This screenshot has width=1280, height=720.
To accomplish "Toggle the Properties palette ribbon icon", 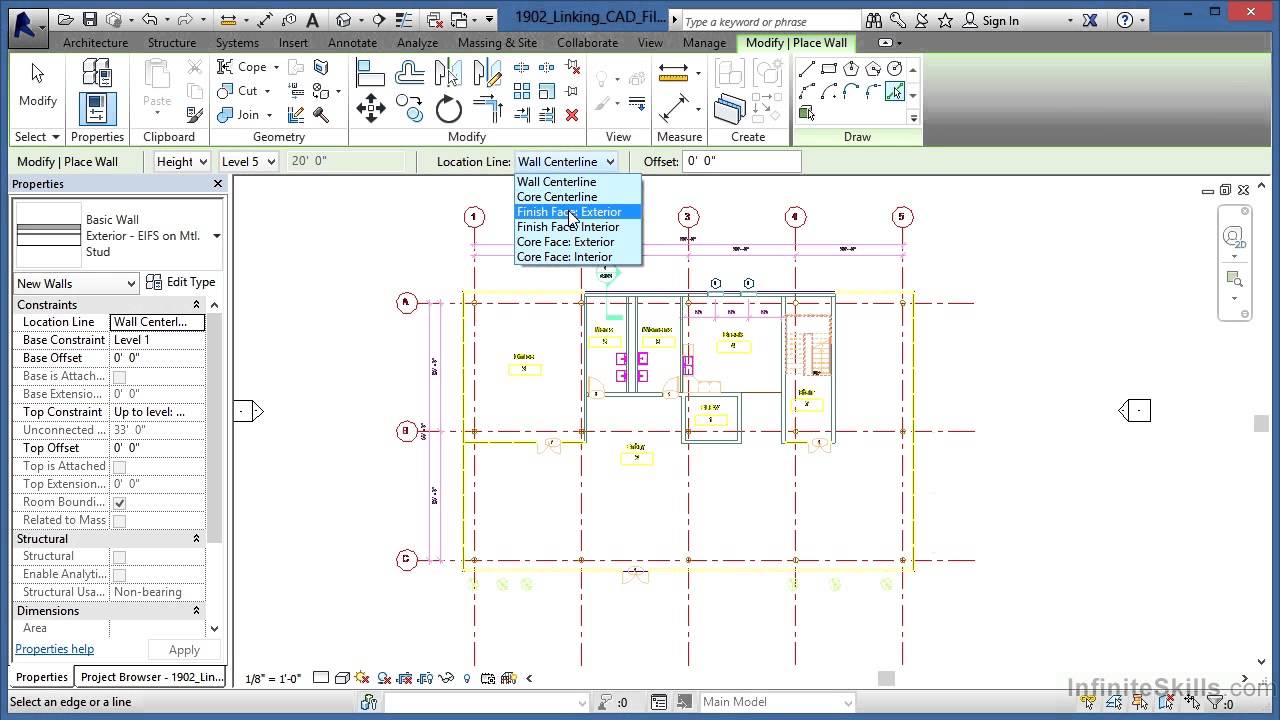I will pos(97,108).
